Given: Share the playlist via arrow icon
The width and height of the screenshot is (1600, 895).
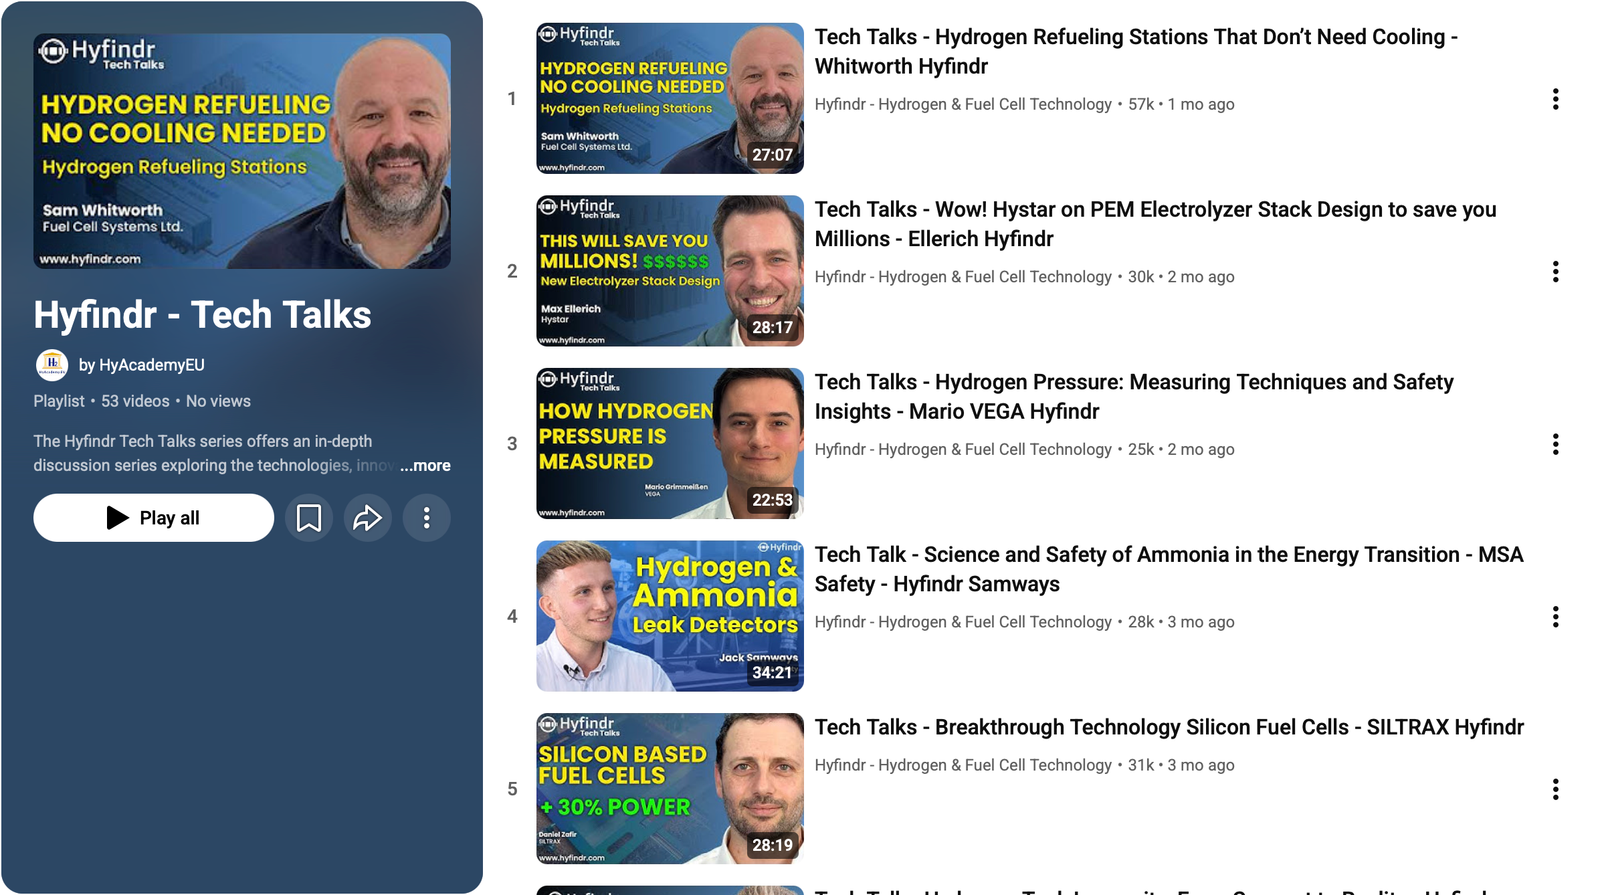Looking at the screenshot, I should pyautogui.click(x=368, y=518).
